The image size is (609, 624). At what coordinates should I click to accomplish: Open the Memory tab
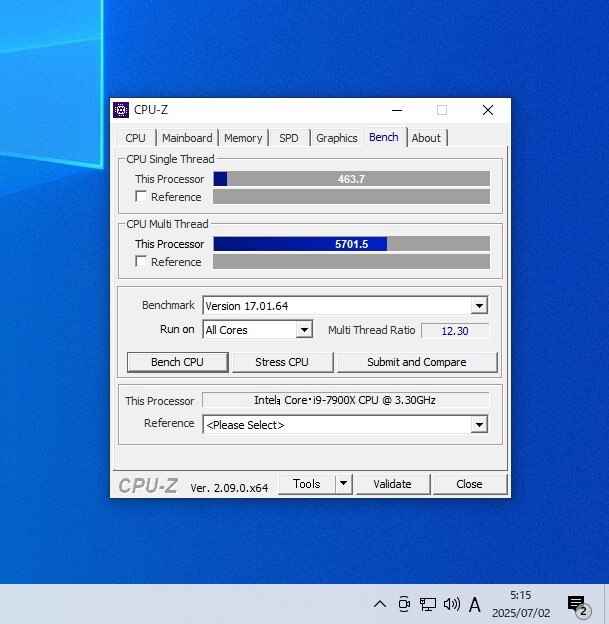coord(243,138)
